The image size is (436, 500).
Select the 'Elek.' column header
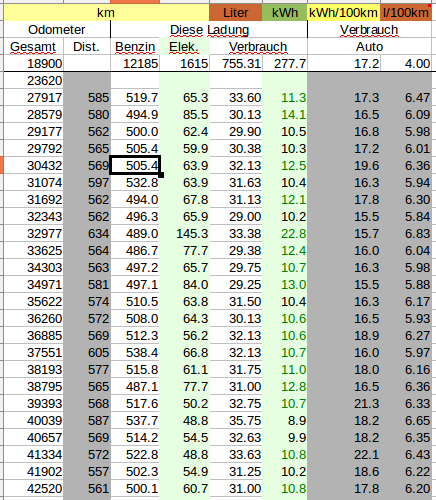(x=184, y=47)
